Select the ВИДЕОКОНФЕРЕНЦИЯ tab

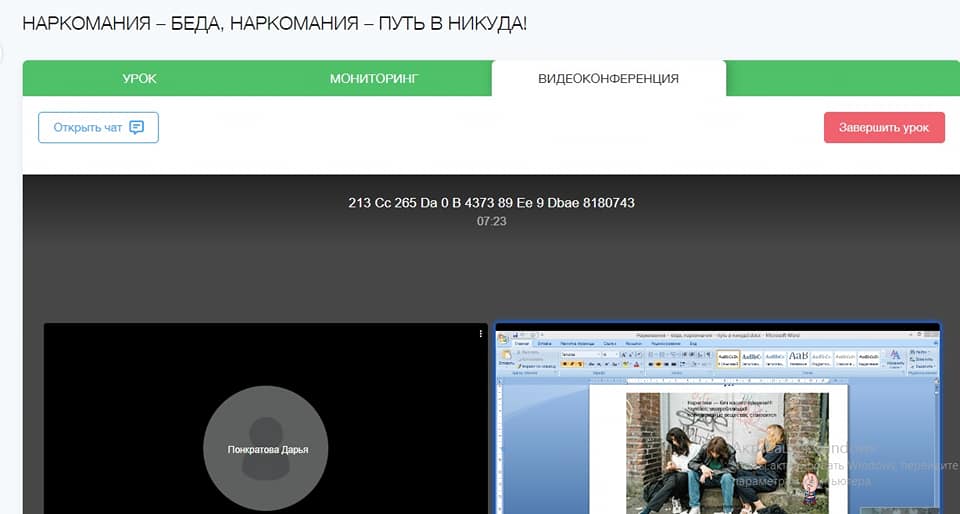click(x=608, y=79)
